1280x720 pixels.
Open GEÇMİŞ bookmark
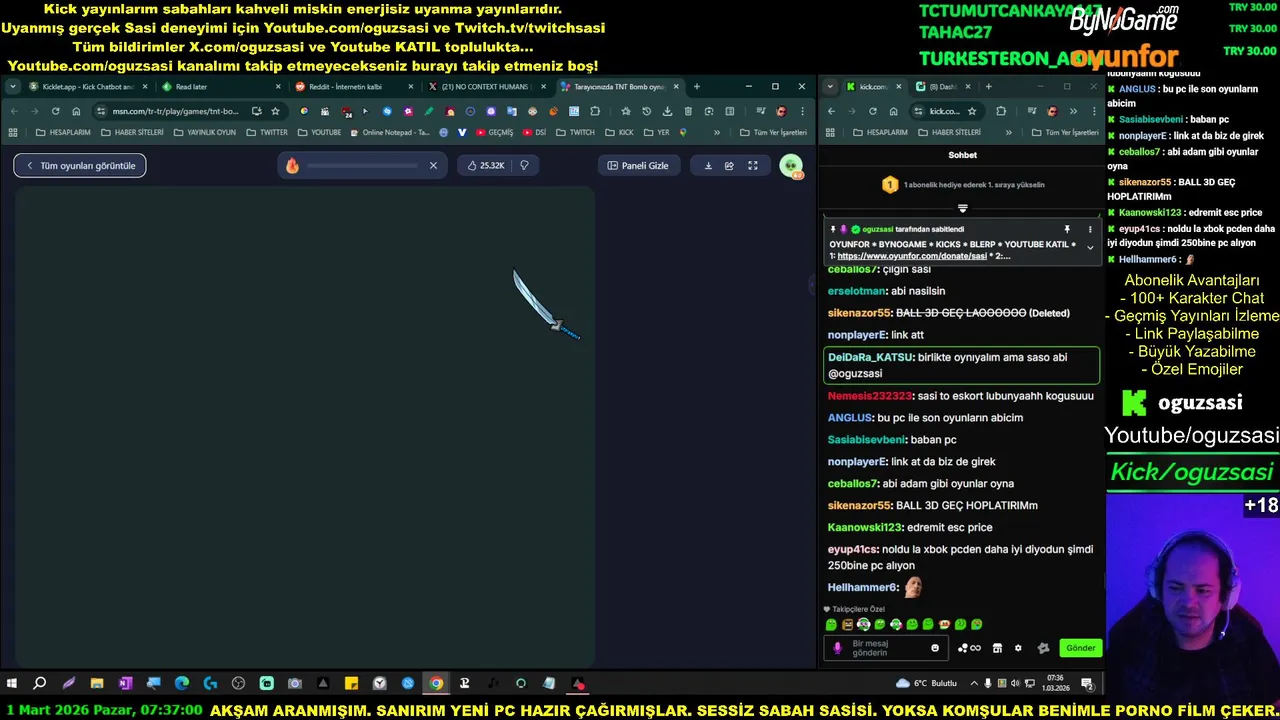[x=495, y=132]
